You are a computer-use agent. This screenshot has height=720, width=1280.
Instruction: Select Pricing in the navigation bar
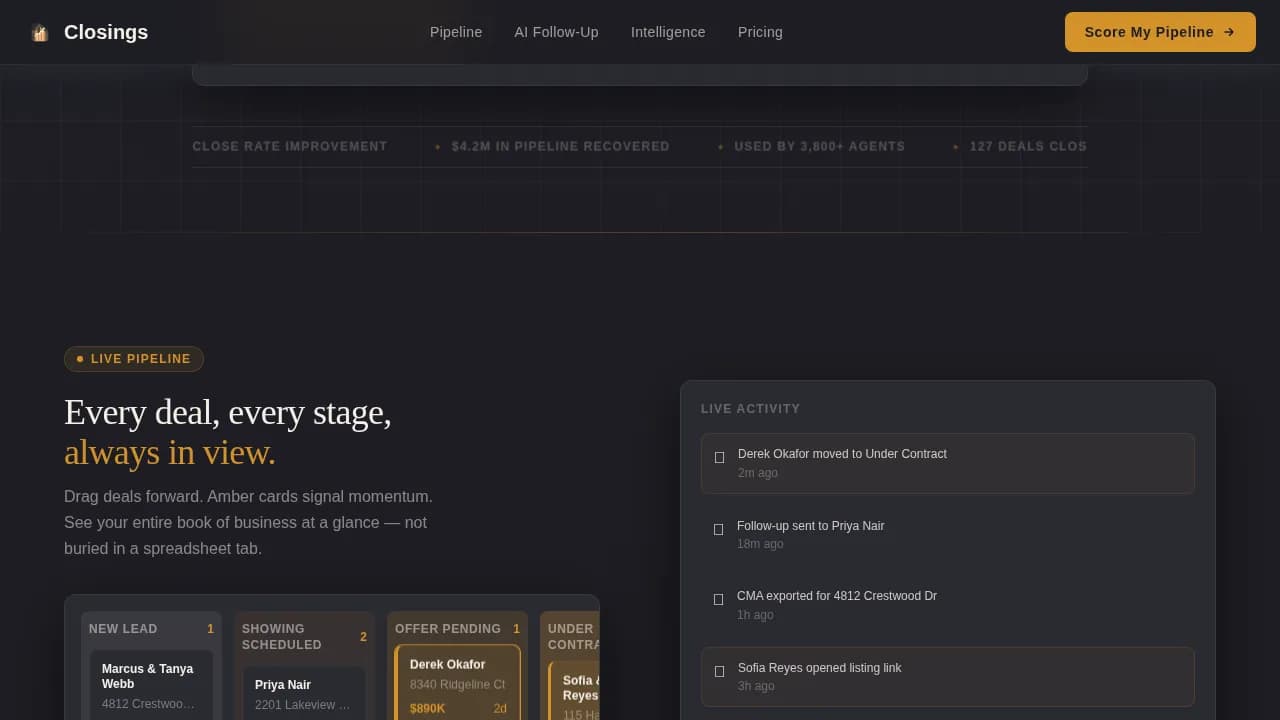pos(760,32)
